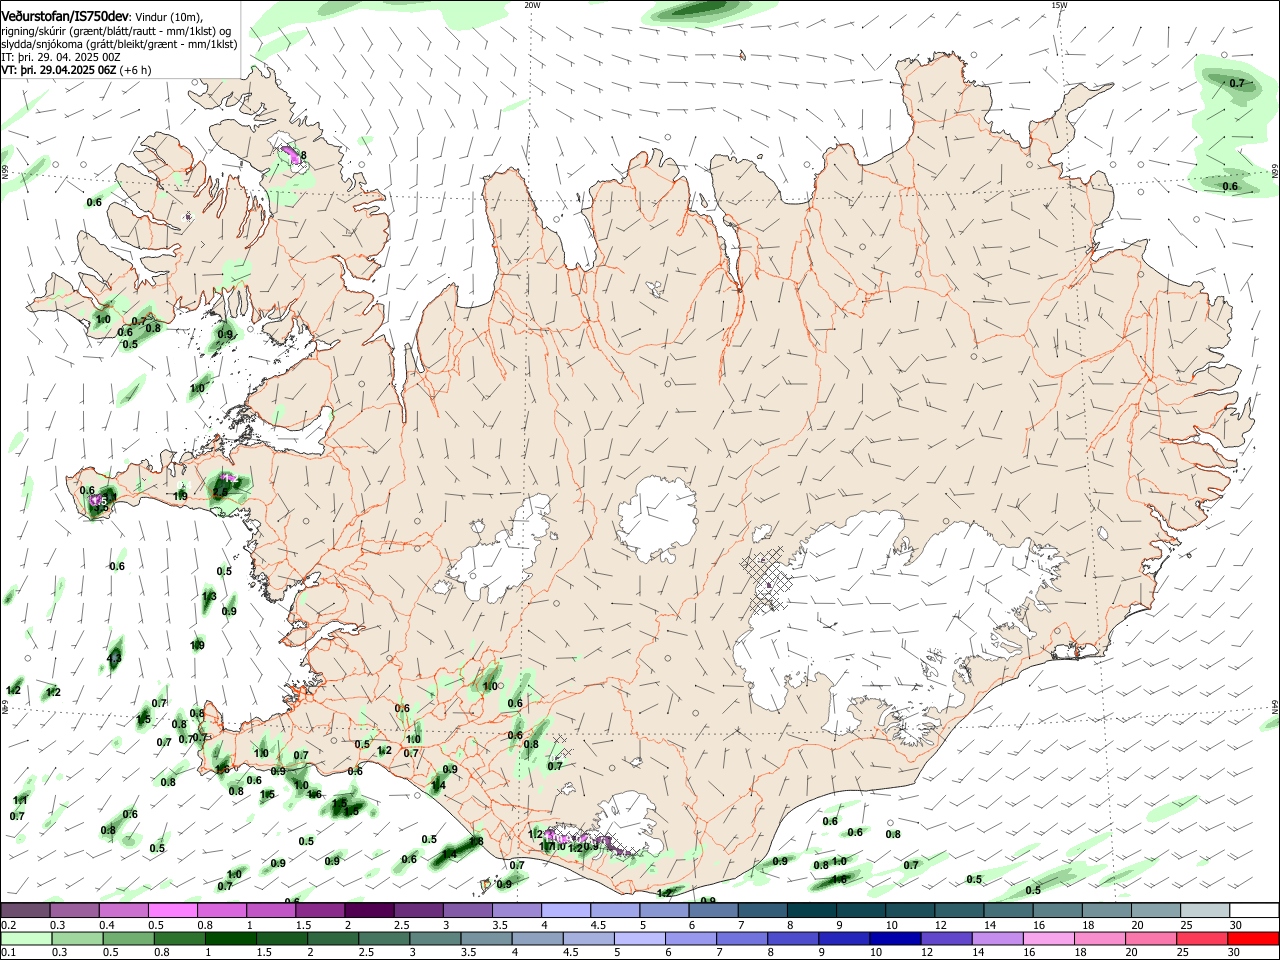Click the 15W longitude label
Screen dimensions: 1280x960
coord(1059,5)
